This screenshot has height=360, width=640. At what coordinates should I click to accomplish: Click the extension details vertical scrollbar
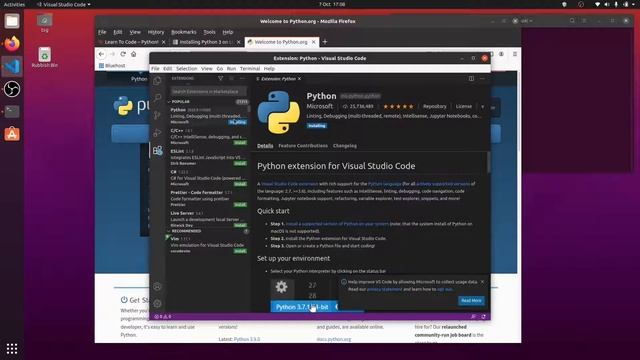[488, 162]
